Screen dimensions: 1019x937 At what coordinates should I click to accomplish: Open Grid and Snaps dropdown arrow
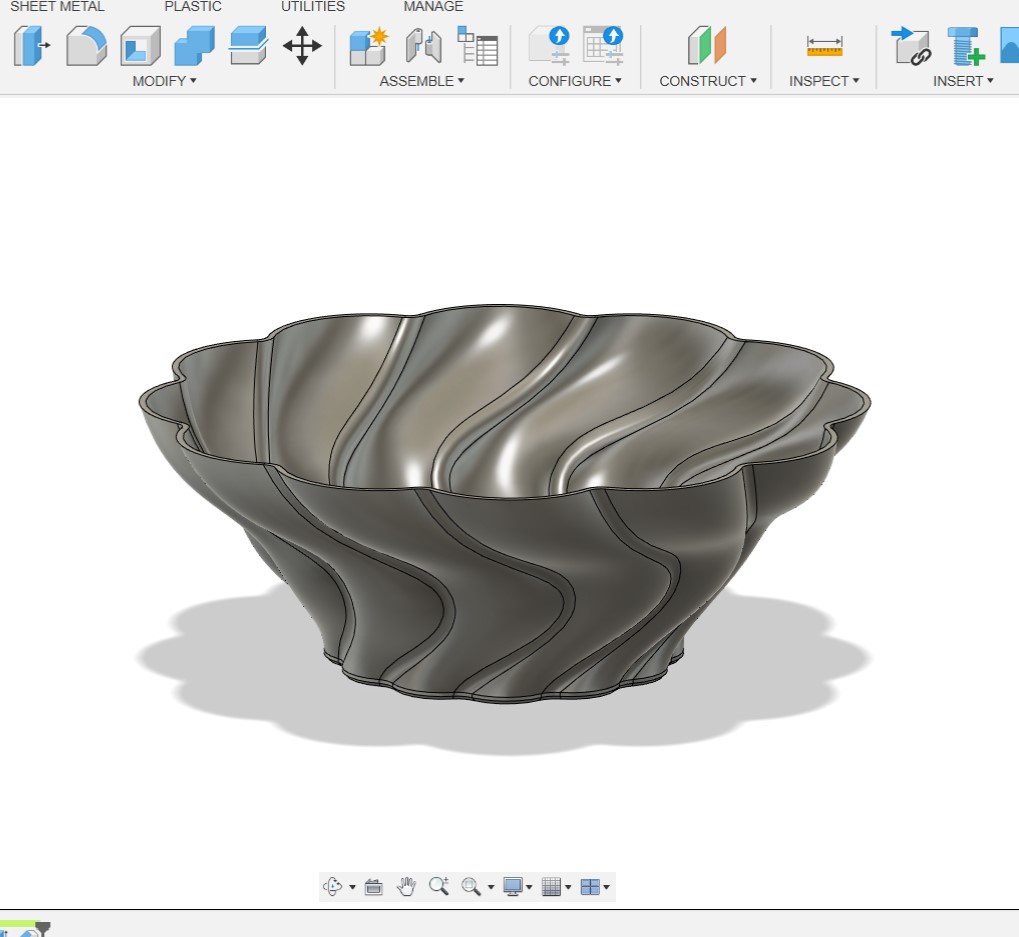click(568, 887)
